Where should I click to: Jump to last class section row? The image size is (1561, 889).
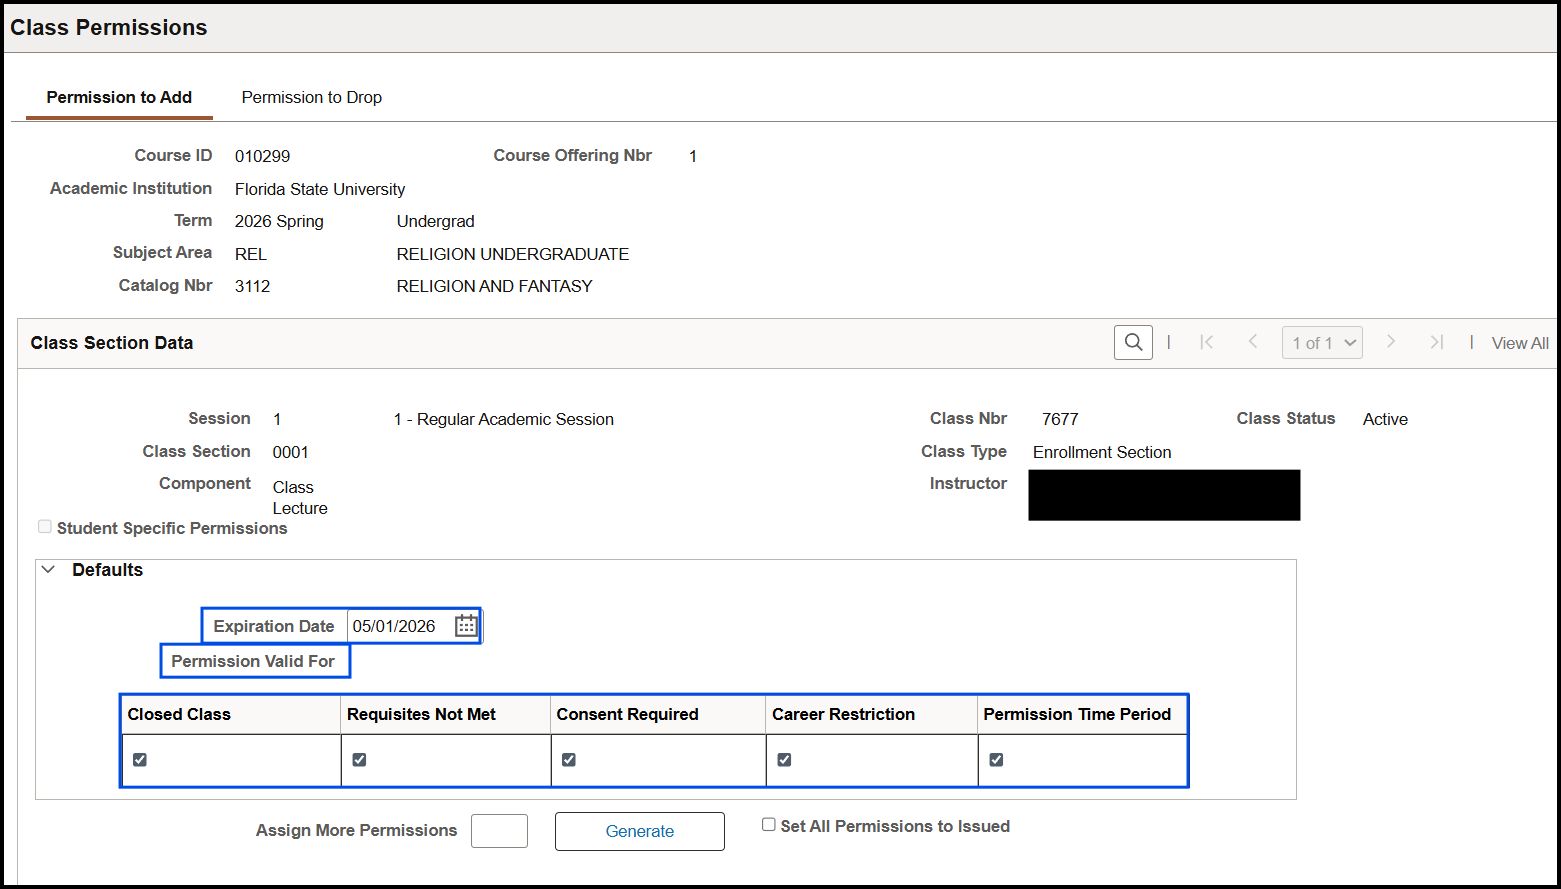[1436, 342]
